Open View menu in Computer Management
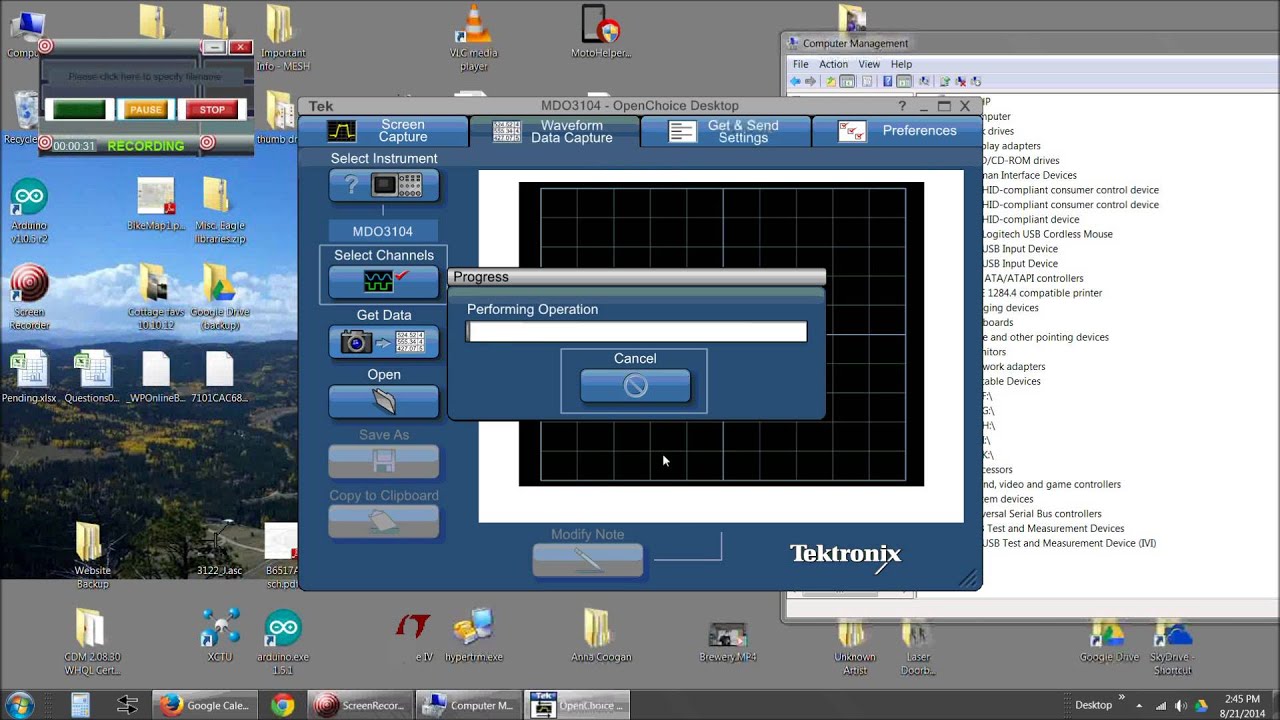1280x720 pixels. pyautogui.click(x=869, y=64)
